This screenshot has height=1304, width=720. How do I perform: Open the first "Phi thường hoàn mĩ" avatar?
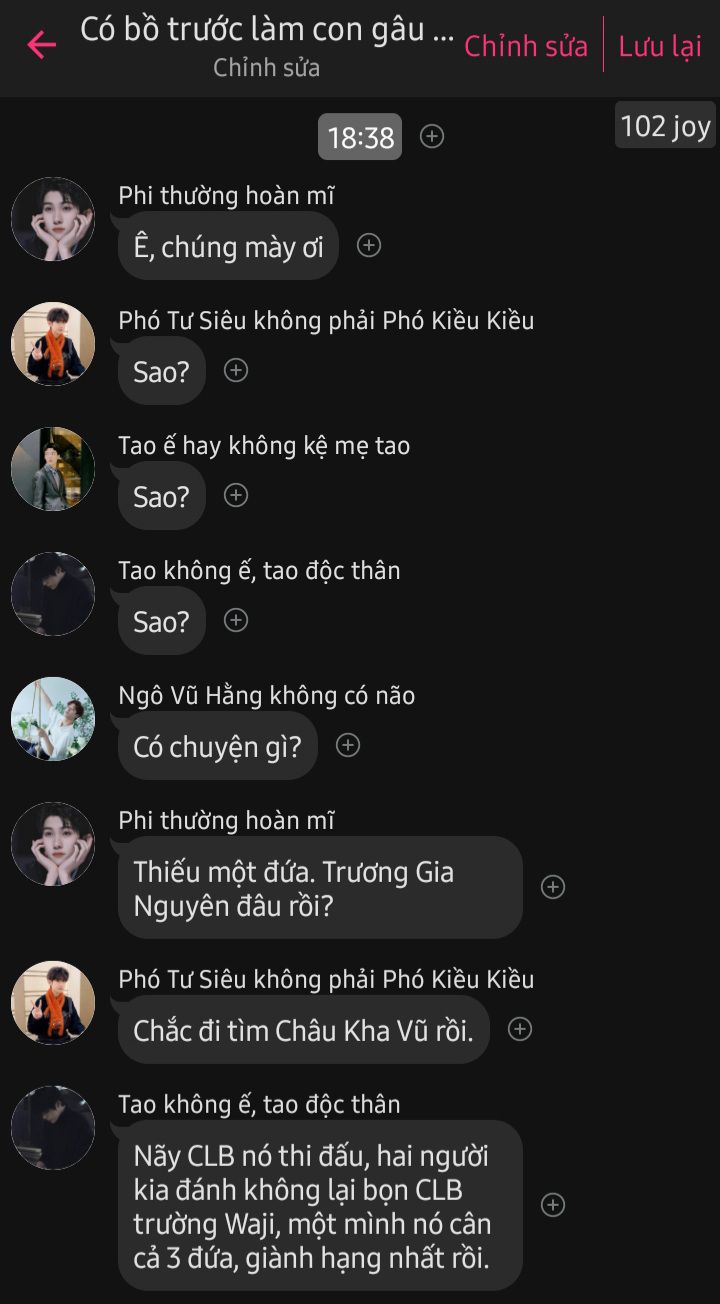click(53, 219)
